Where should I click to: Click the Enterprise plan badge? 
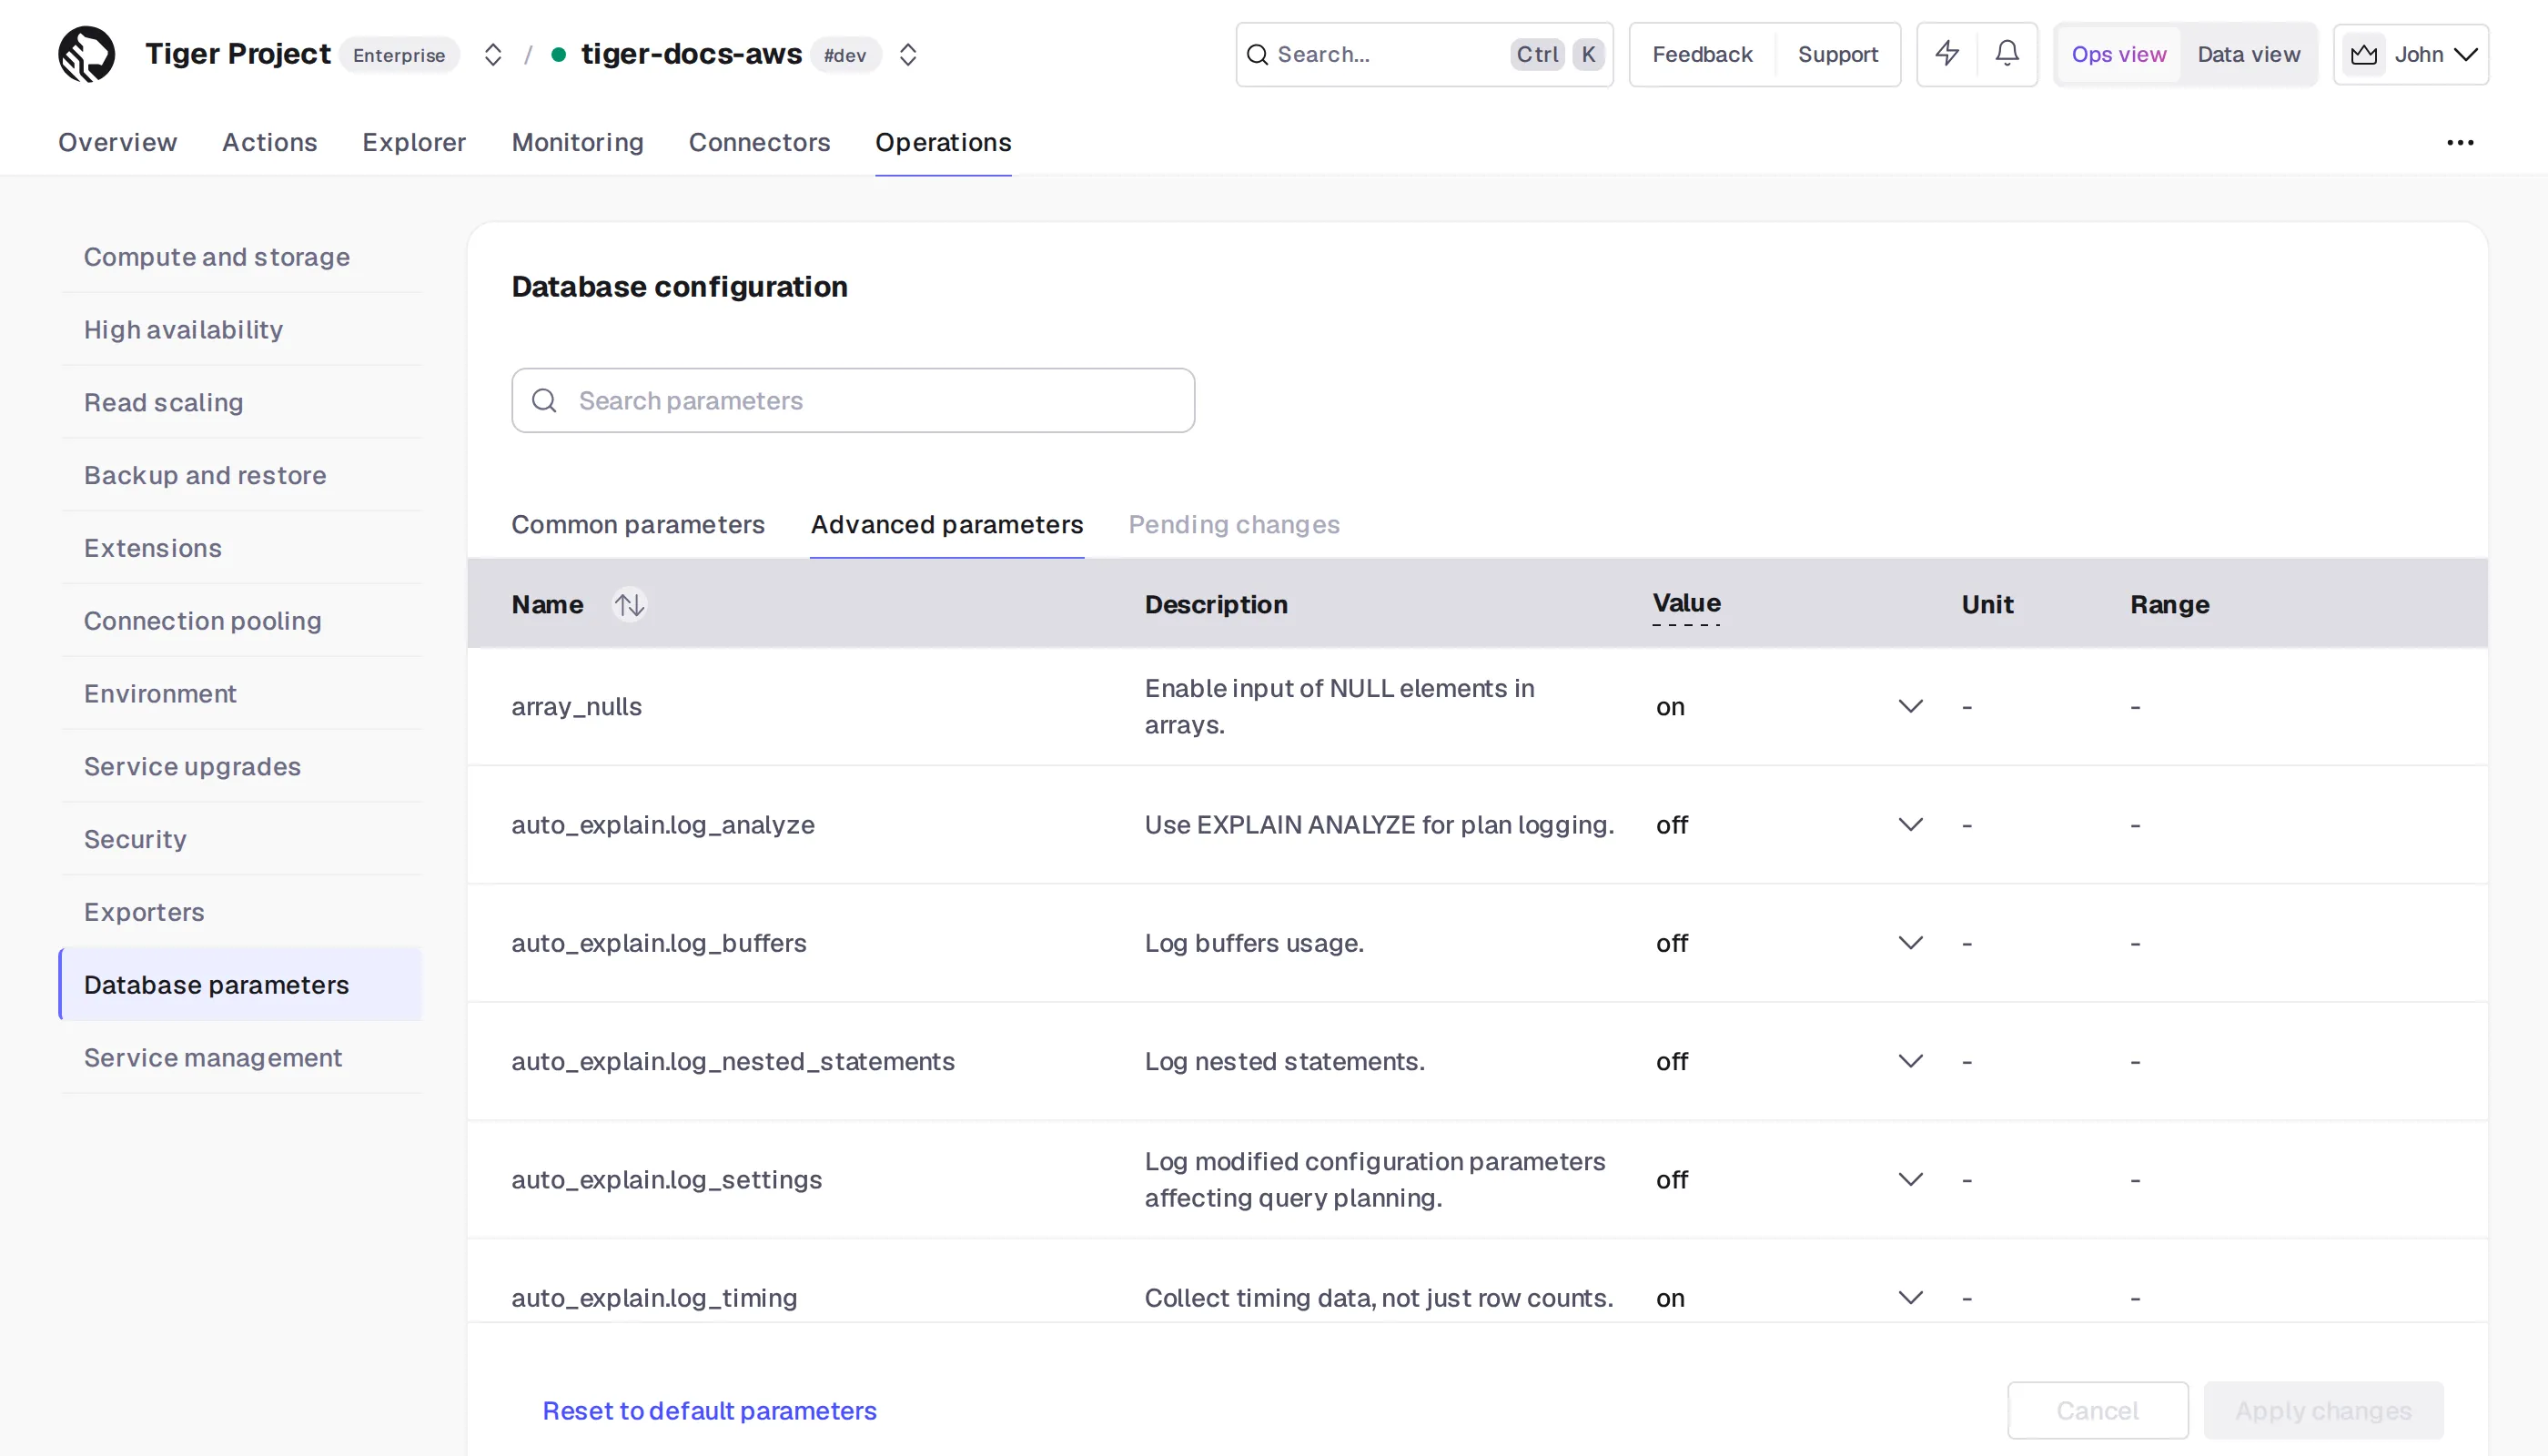click(x=399, y=55)
